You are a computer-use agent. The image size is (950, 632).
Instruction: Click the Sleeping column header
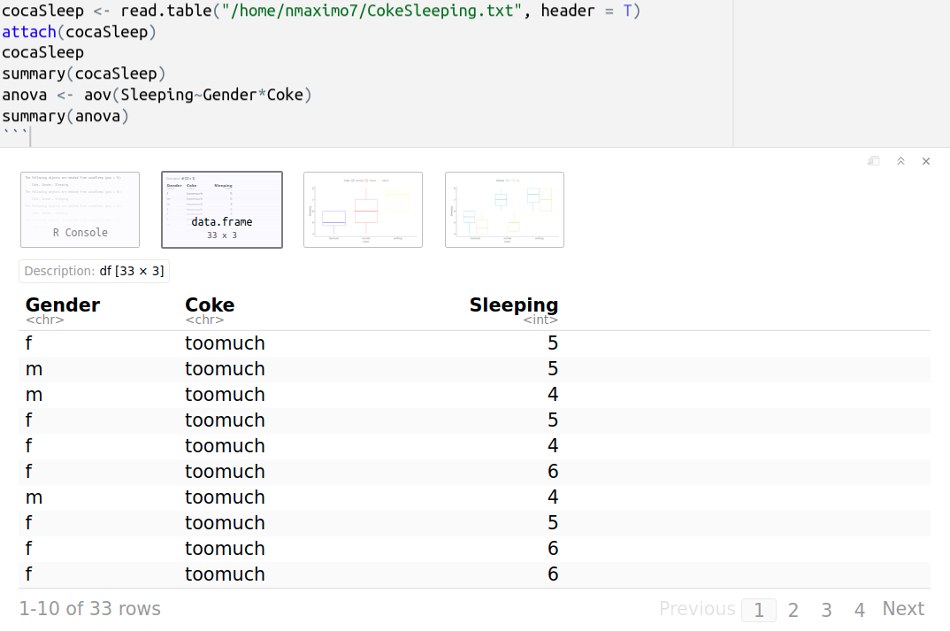point(513,305)
